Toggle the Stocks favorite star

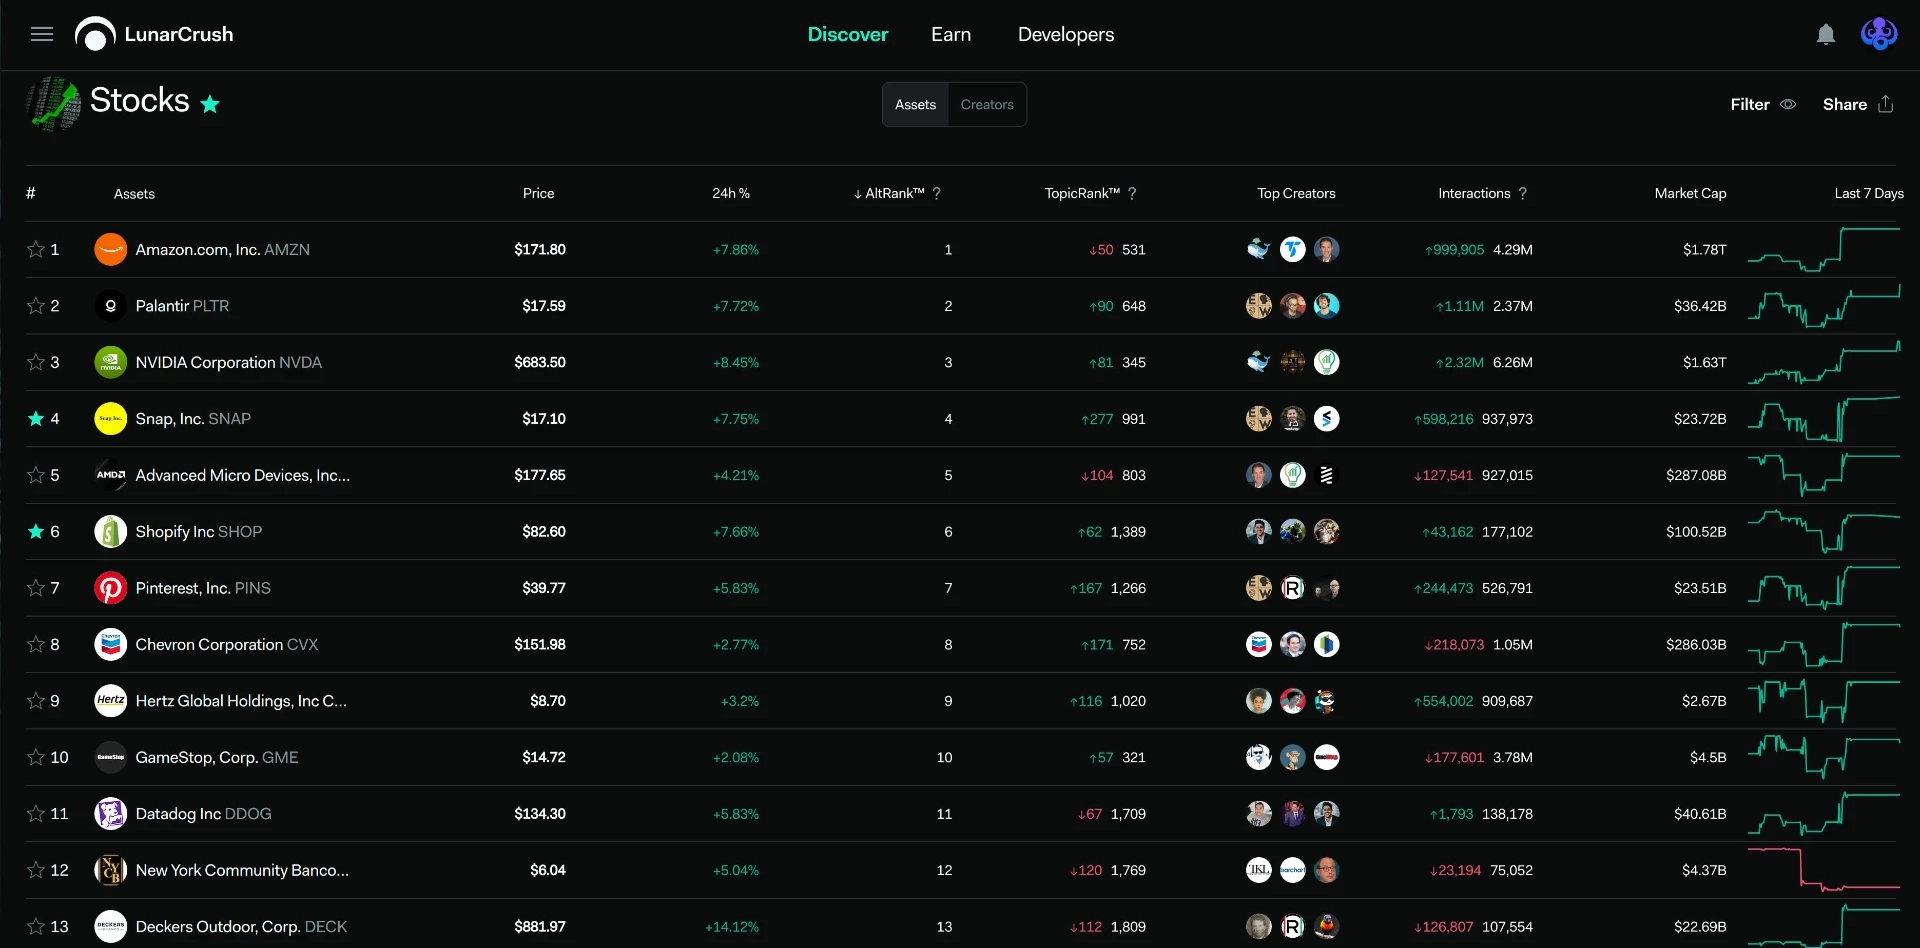[210, 104]
